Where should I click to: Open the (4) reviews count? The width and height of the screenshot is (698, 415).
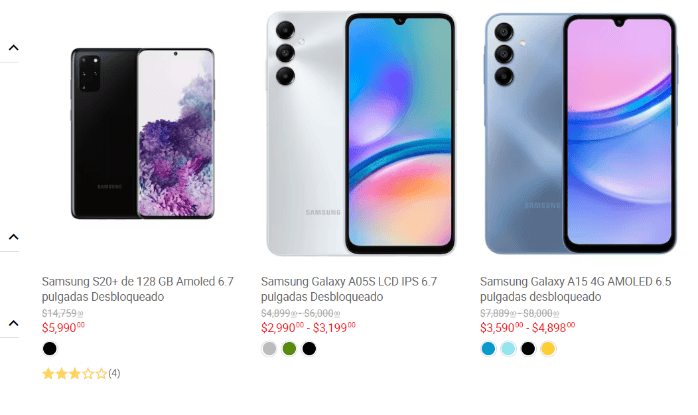[x=114, y=373]
